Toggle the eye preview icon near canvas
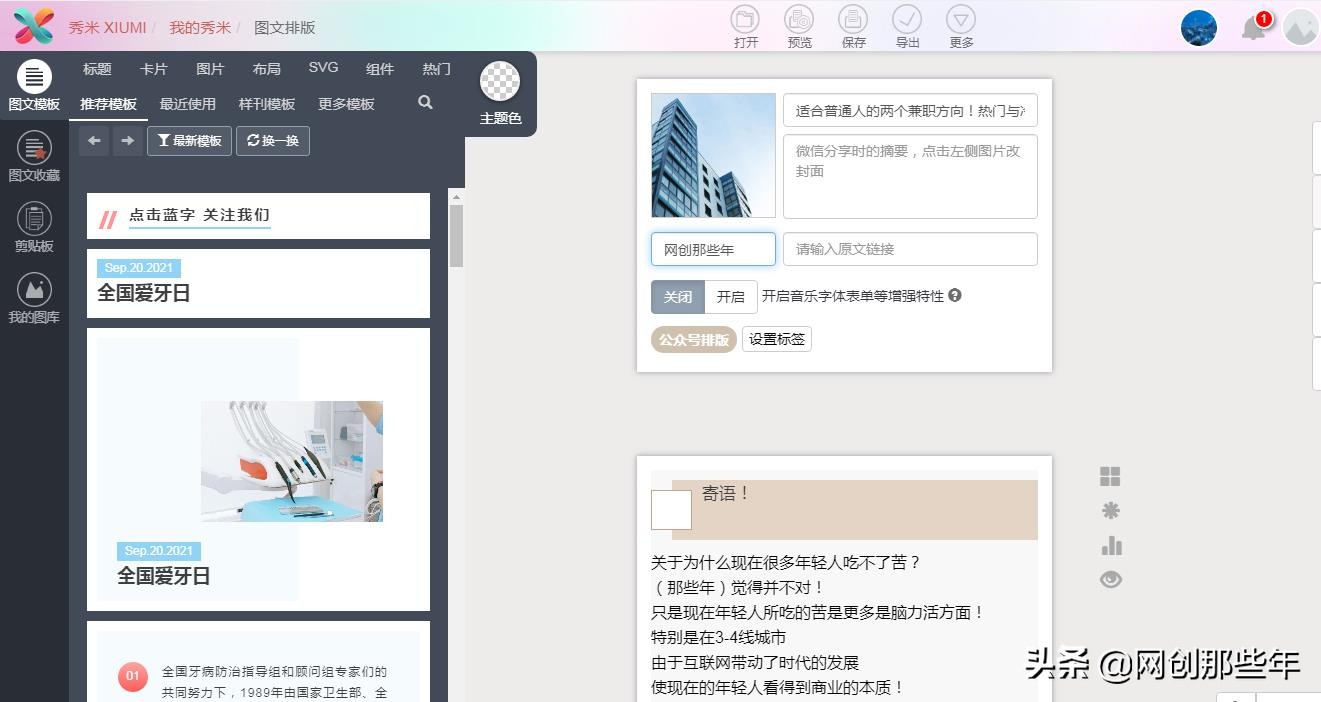 point(1110,579)
